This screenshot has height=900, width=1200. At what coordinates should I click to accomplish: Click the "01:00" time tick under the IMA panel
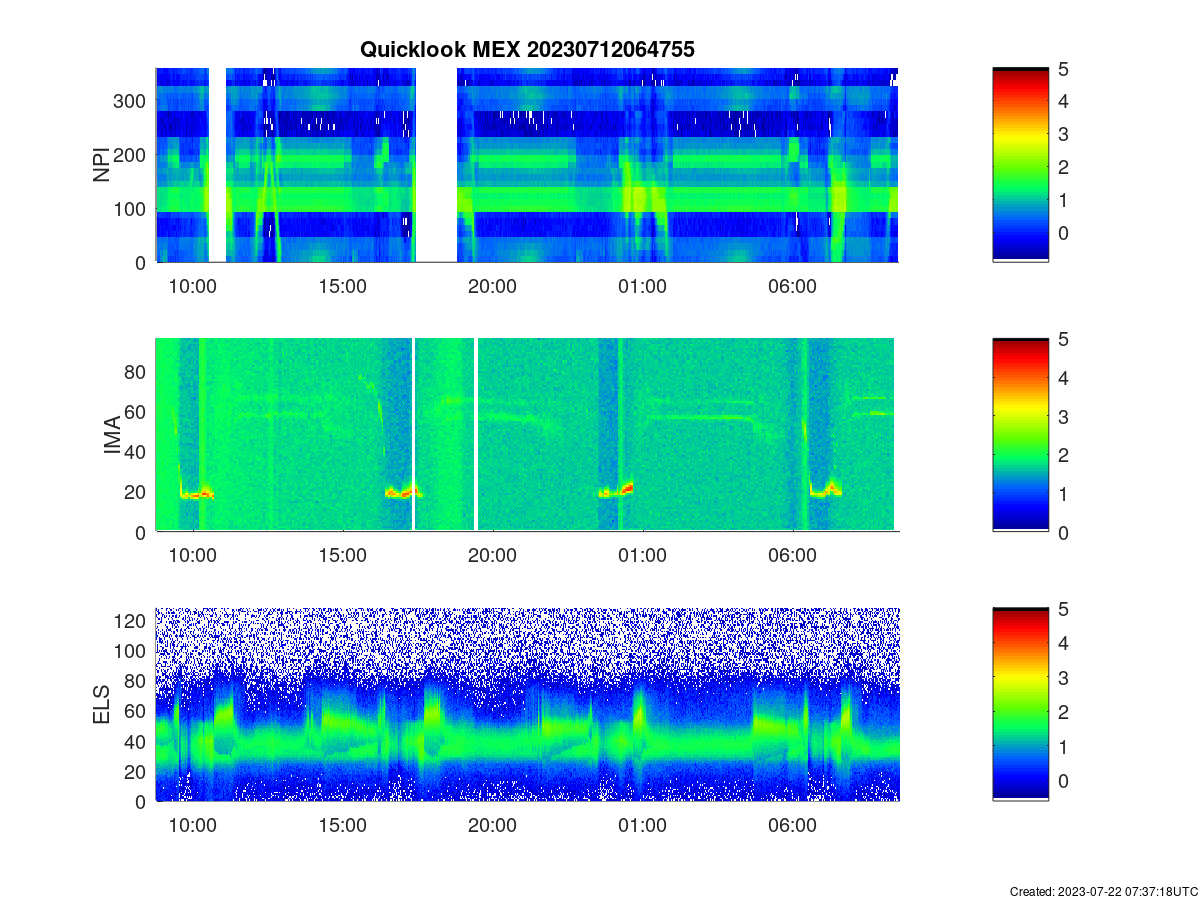643,556
